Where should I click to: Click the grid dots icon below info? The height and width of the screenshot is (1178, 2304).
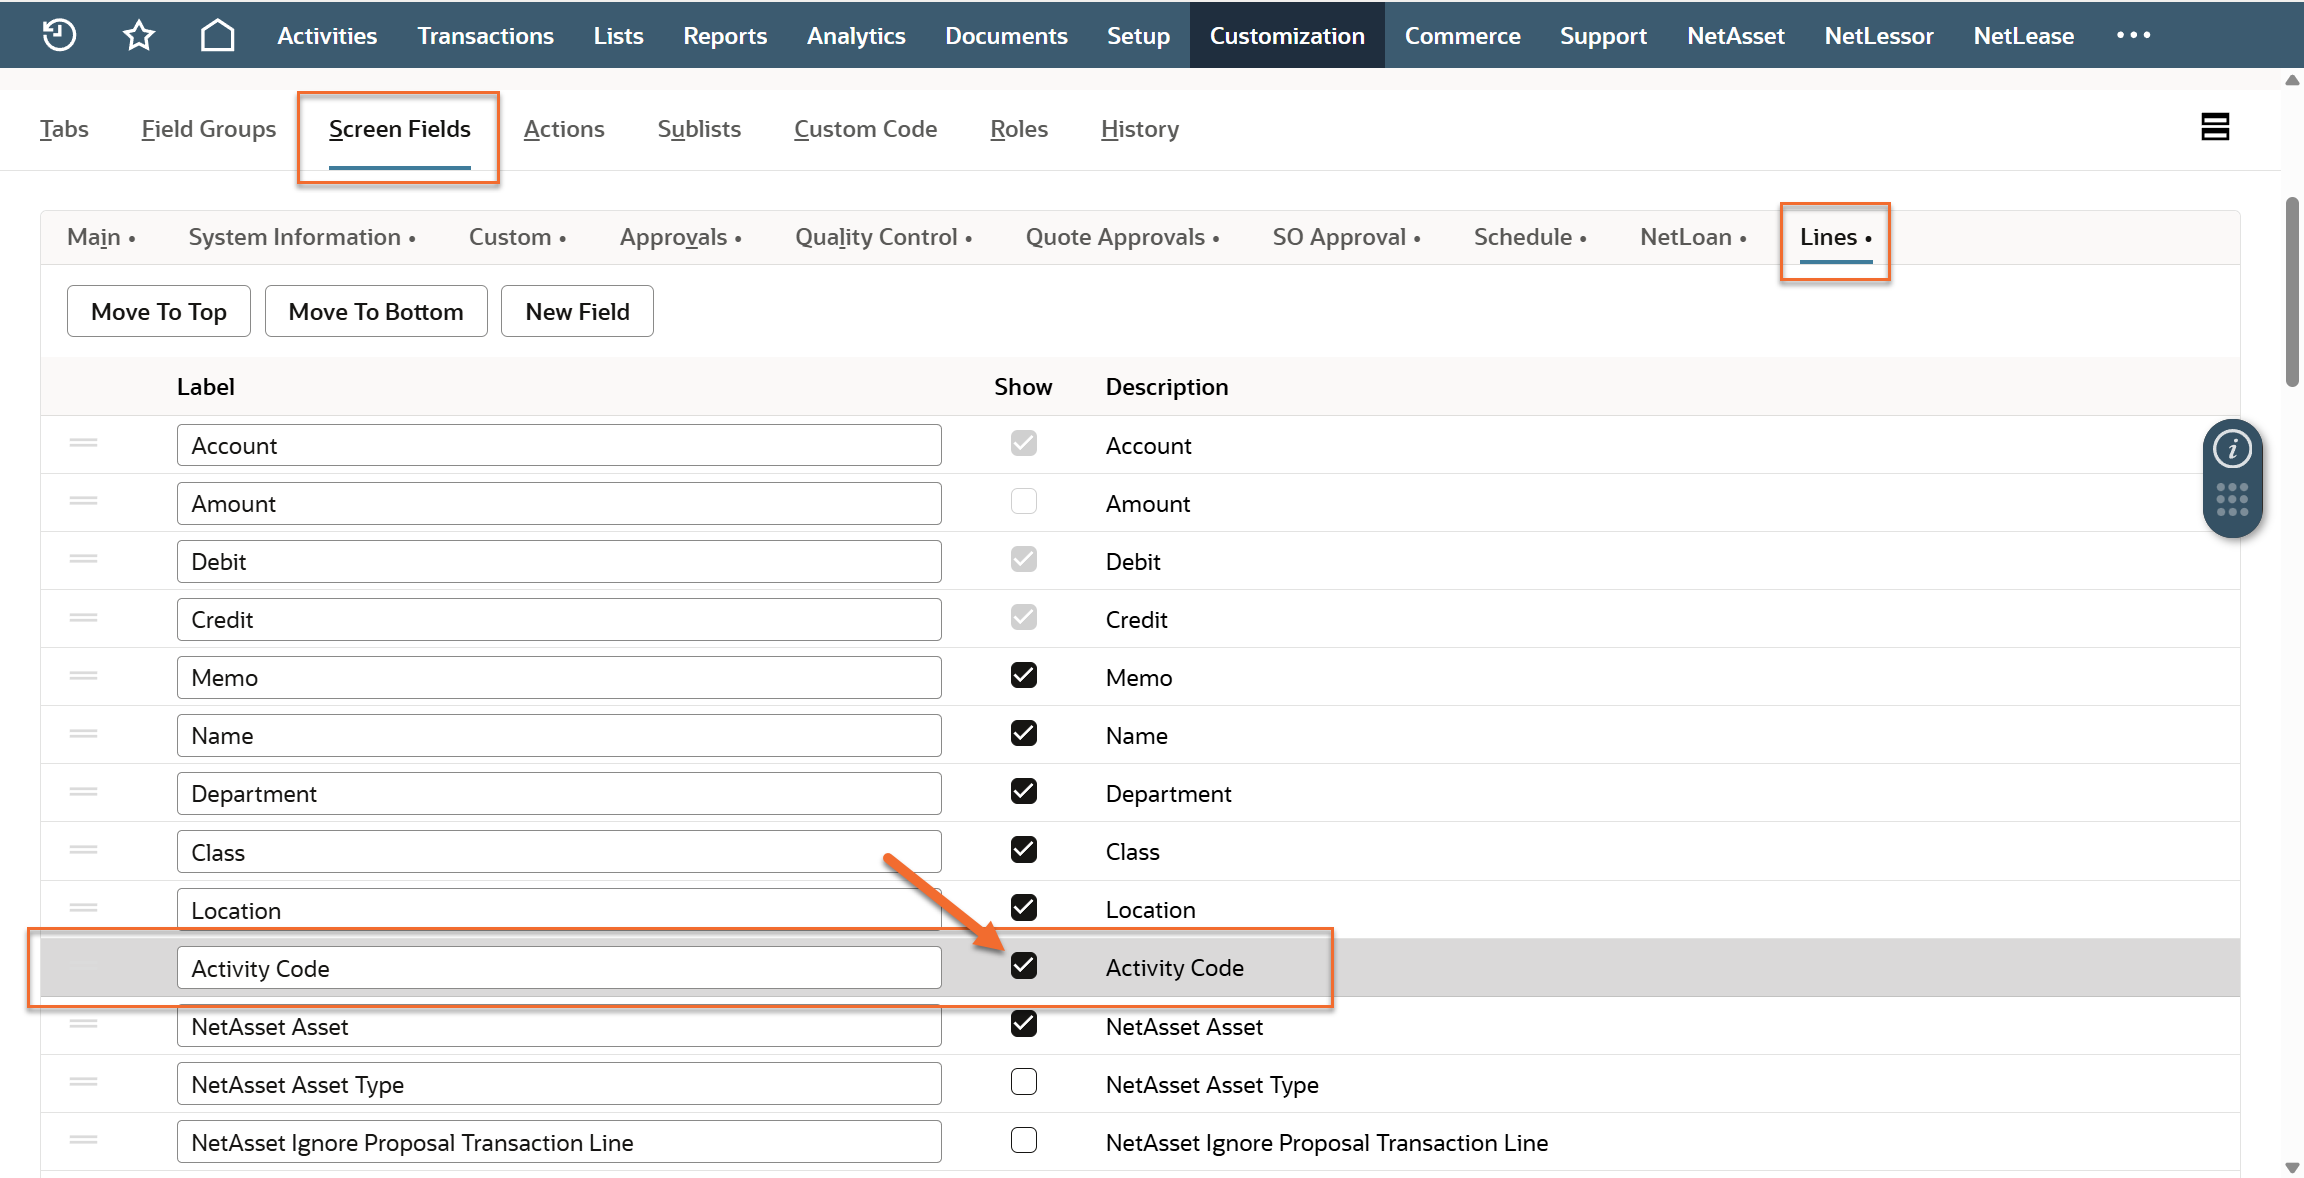click(x=2232, y=499)
